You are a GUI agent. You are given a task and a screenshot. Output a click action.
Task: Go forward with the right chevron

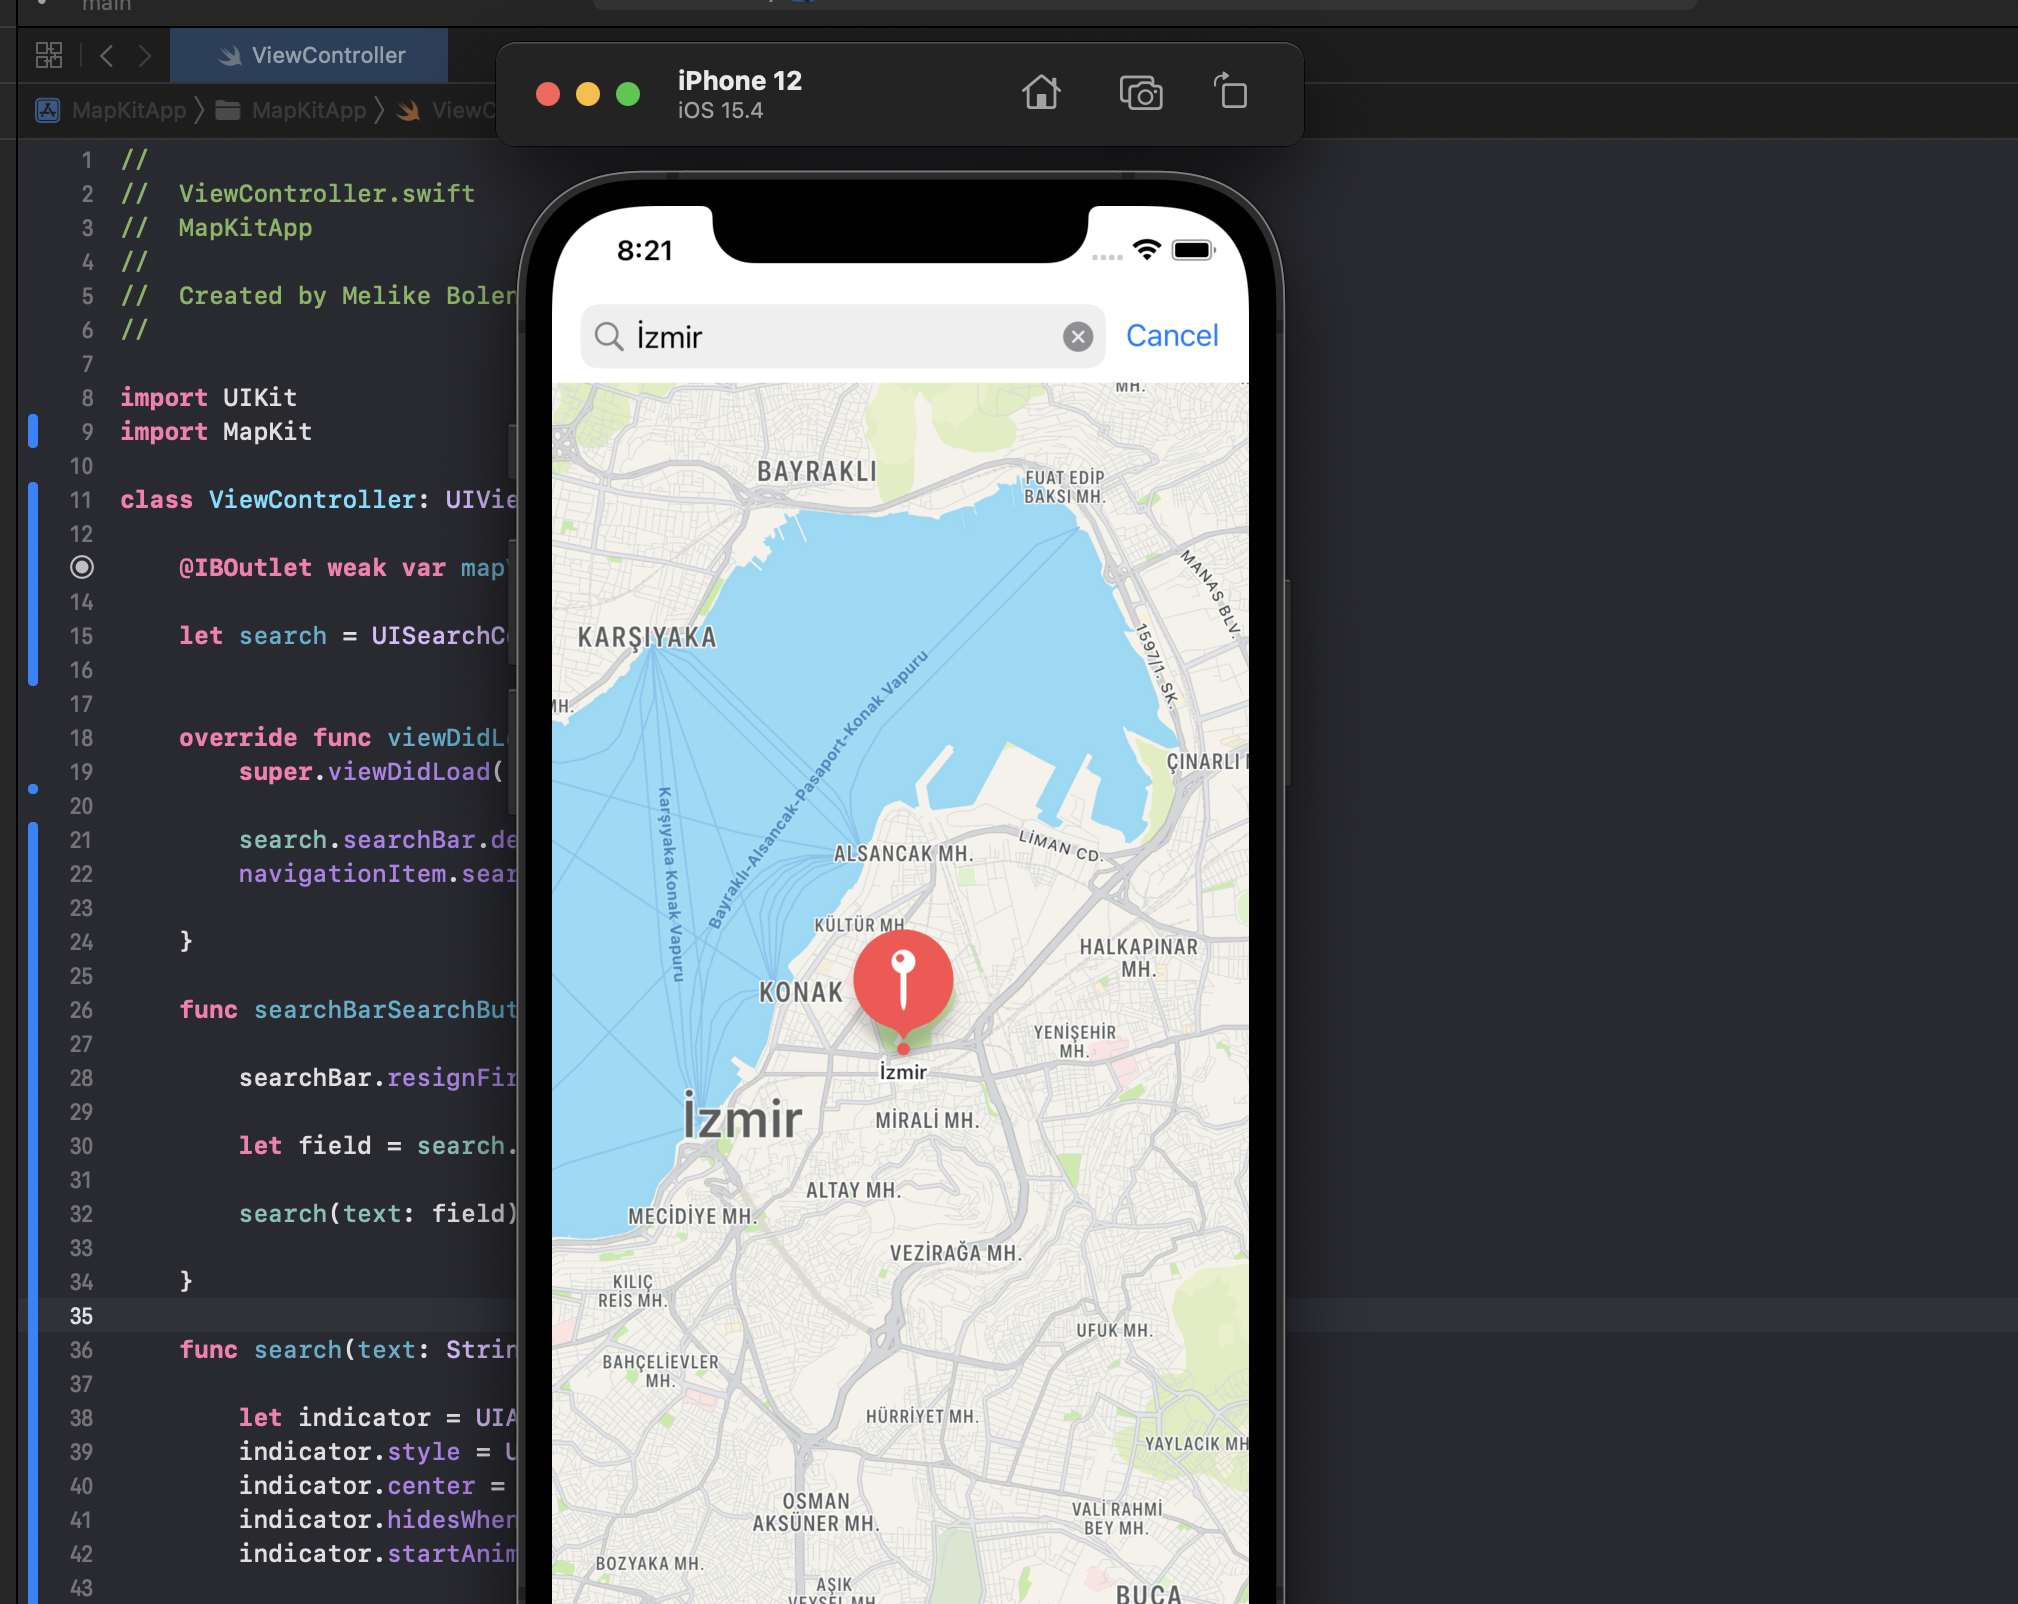145,55
